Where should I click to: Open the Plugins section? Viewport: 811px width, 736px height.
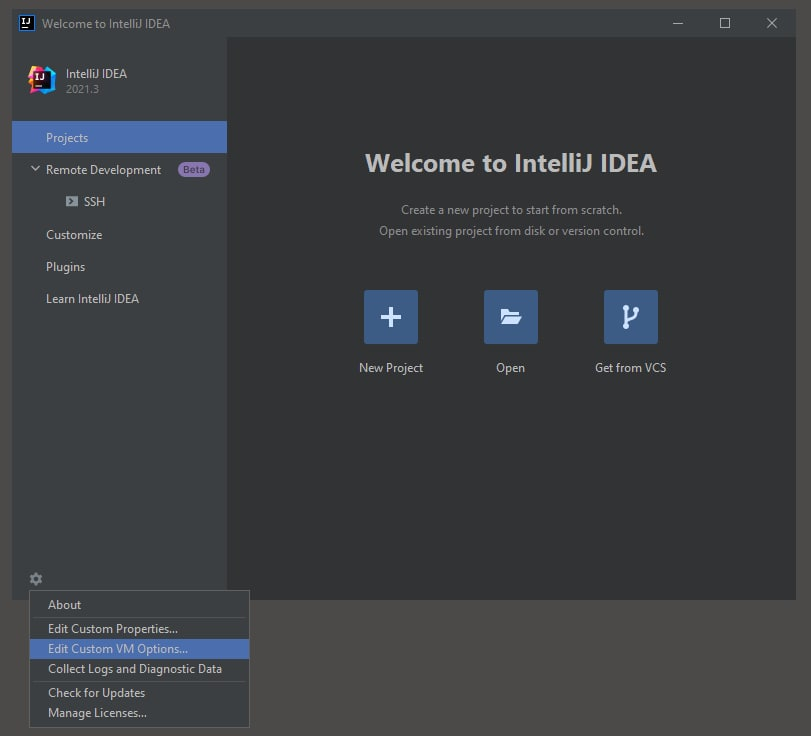coord(65,267)
